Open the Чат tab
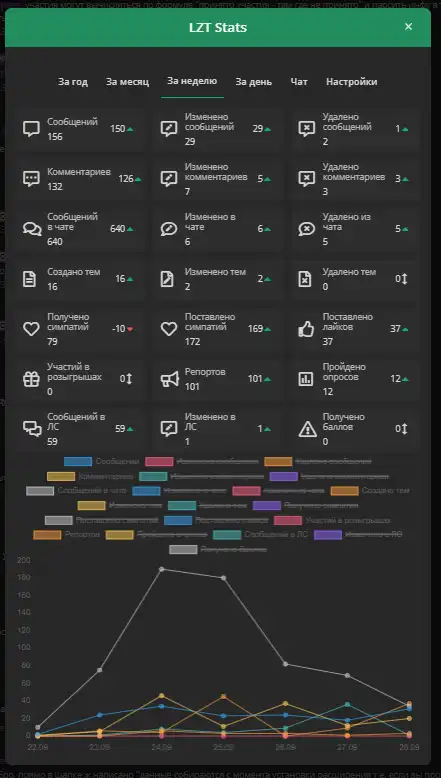The height and width of the screenshot is (778, 441). point(299,82)
